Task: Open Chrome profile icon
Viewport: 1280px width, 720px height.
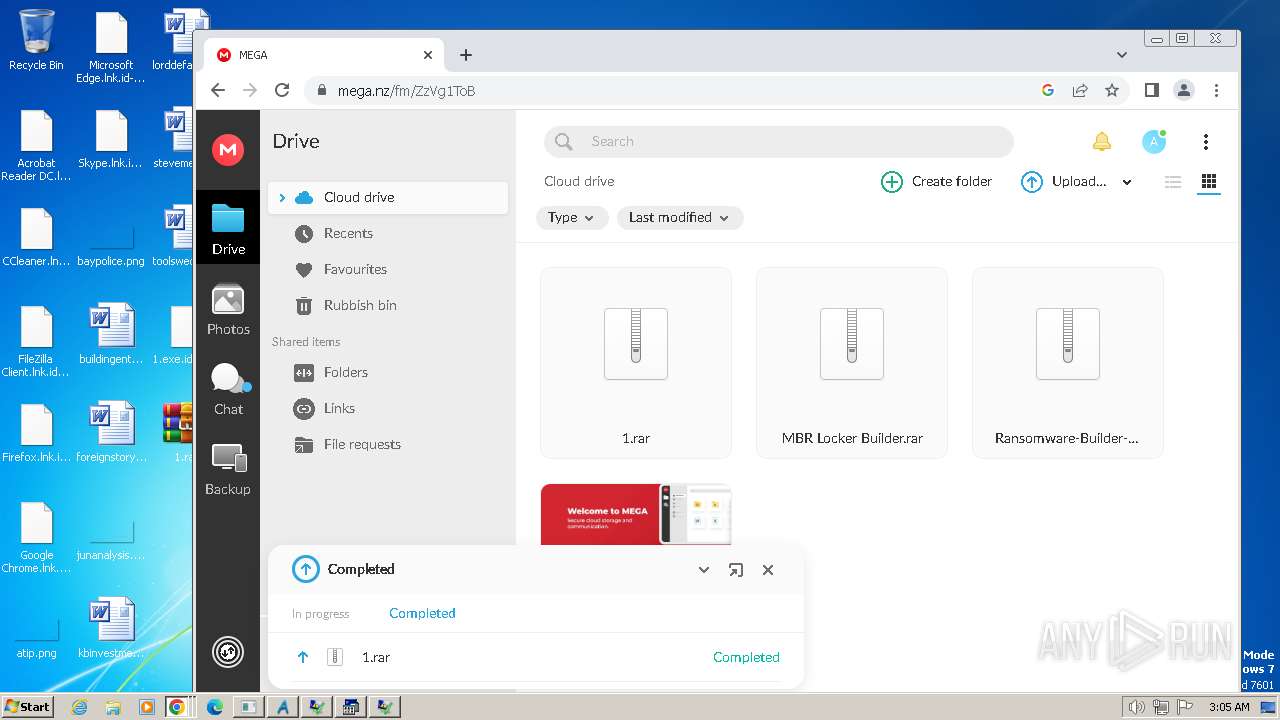Action: [x=1184, y=90]
